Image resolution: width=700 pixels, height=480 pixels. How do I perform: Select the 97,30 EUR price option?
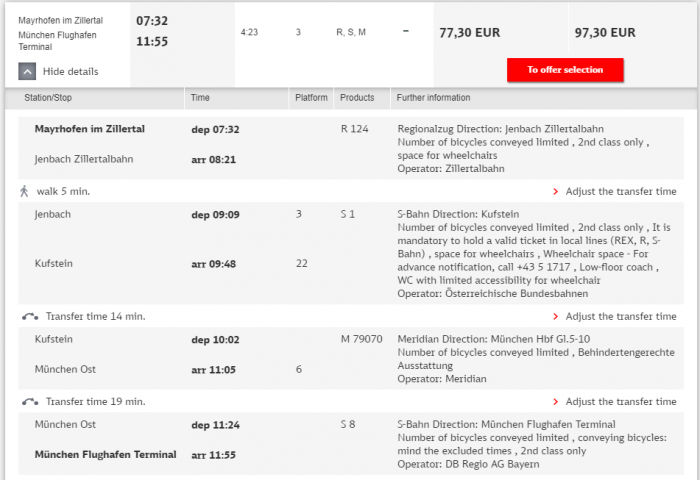point(605,32)
